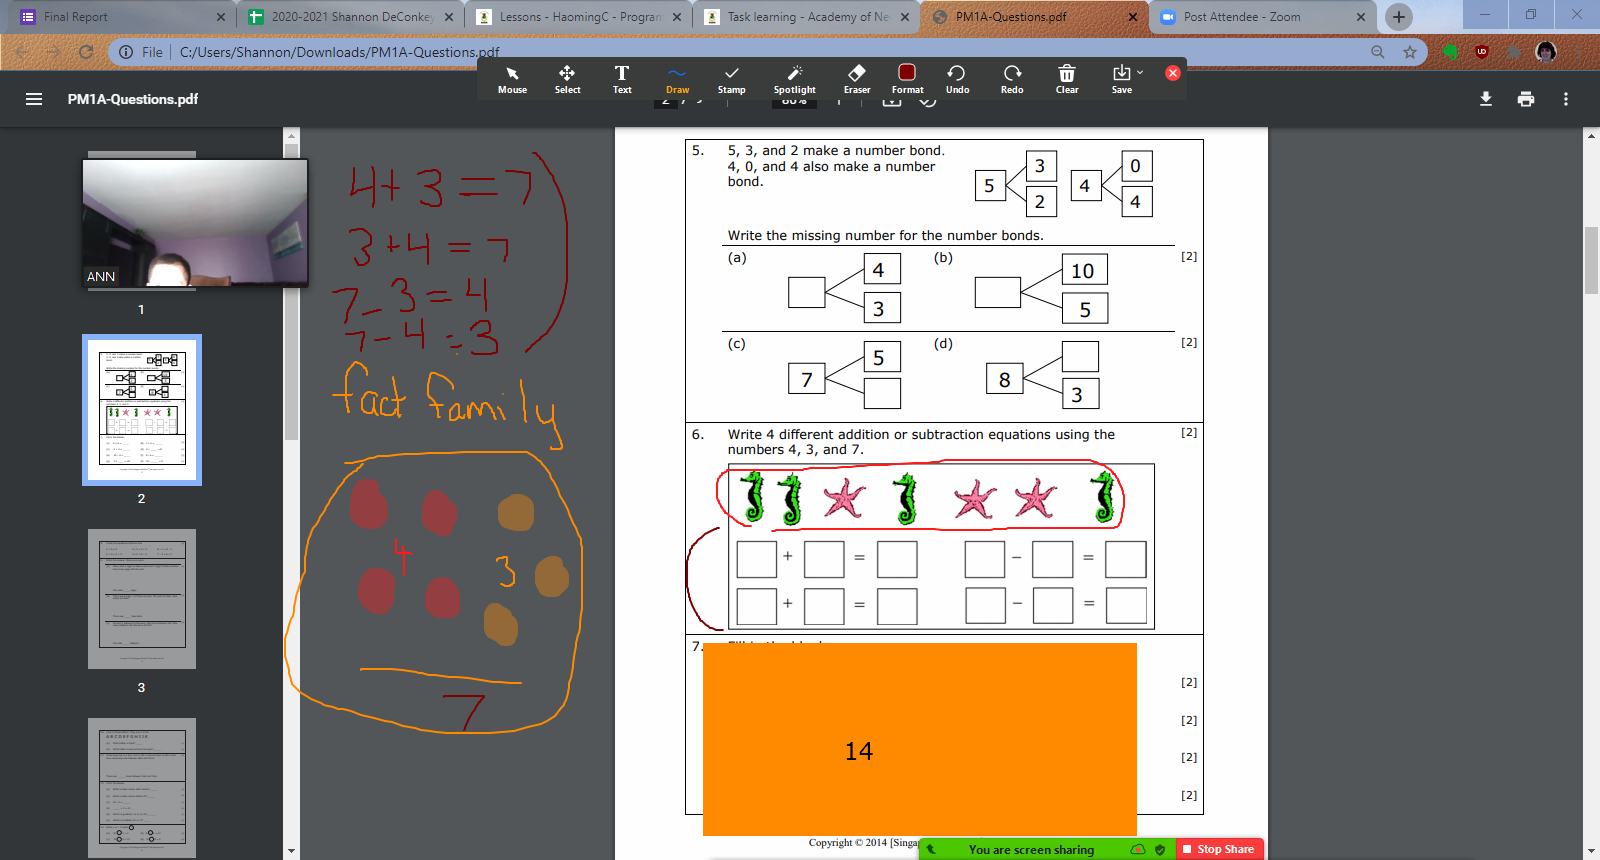Select the PM1A-Questions.pdf tab
This screenshot has height=860, width=1600.
click(1034, 17)
